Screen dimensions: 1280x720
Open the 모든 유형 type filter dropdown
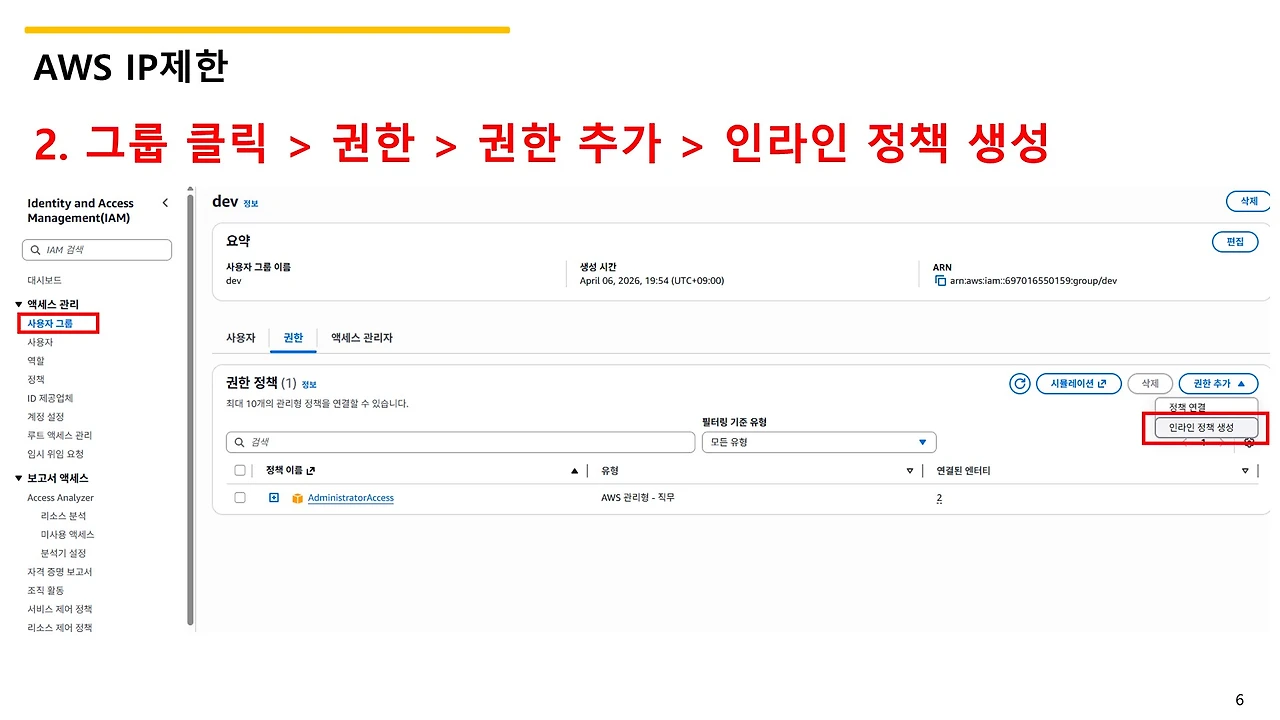pos(818,441)
